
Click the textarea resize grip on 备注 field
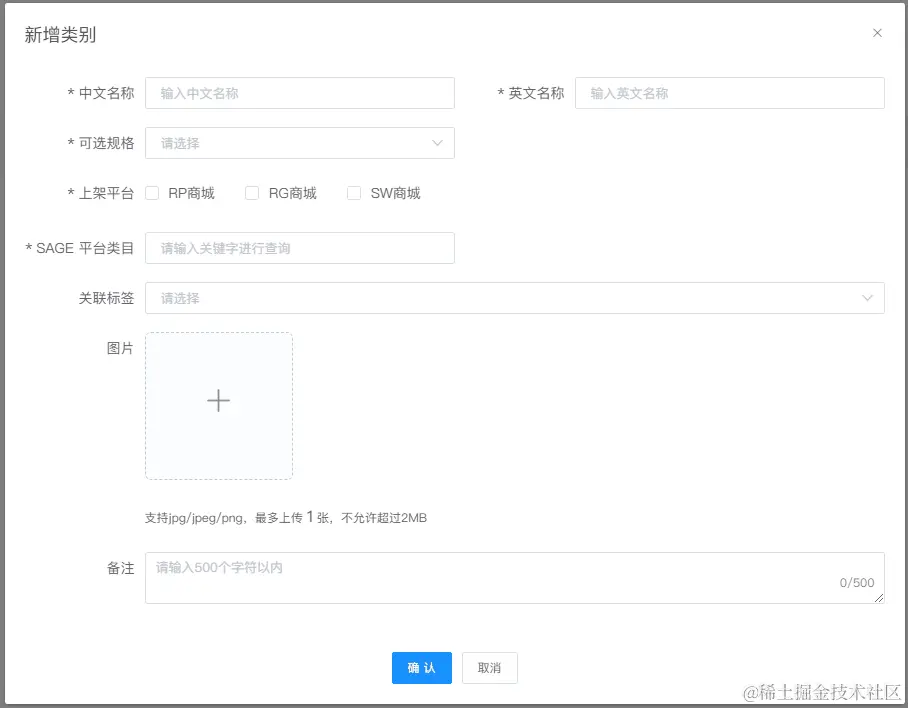pos(879,599)
